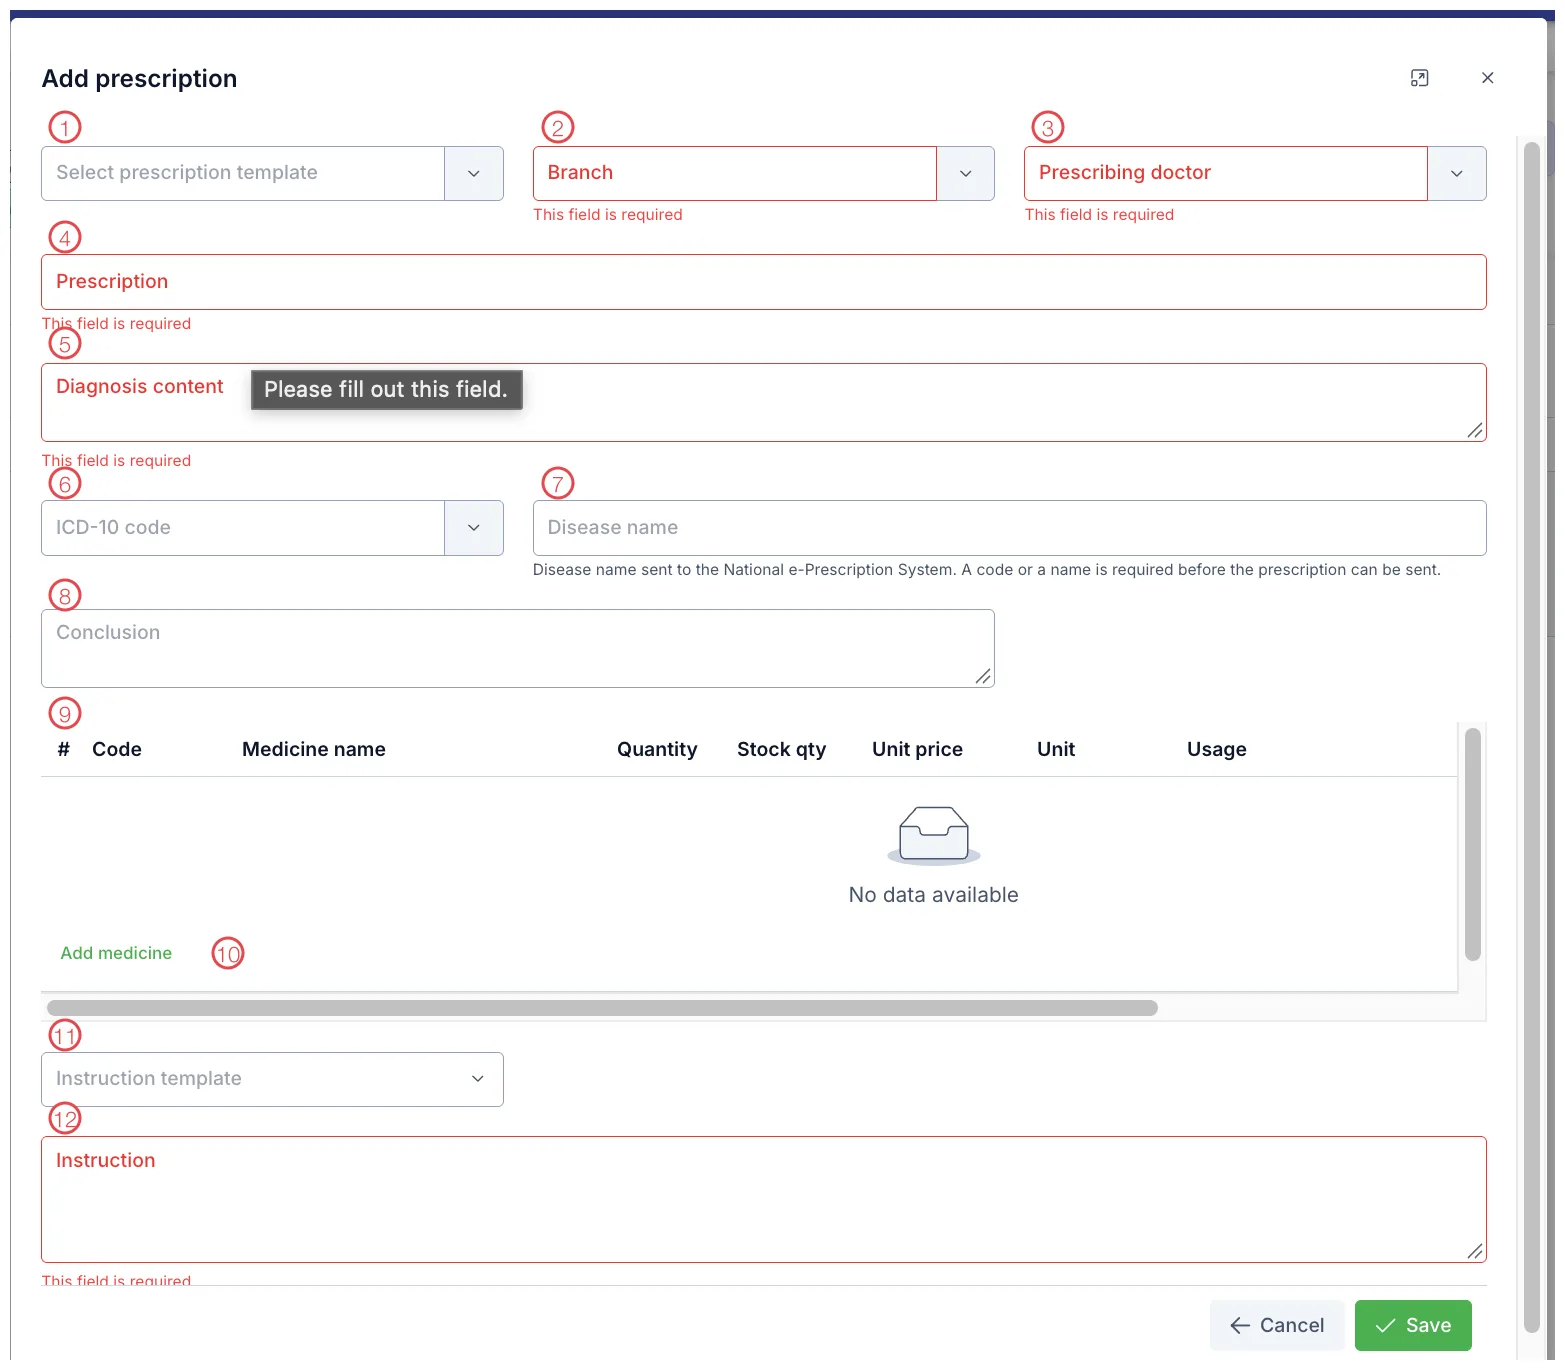Image resolution: width=1565 pixels, height=1370 pixels.
Task: Click the National e-Prescription System hint text
Action: (987, 570)
